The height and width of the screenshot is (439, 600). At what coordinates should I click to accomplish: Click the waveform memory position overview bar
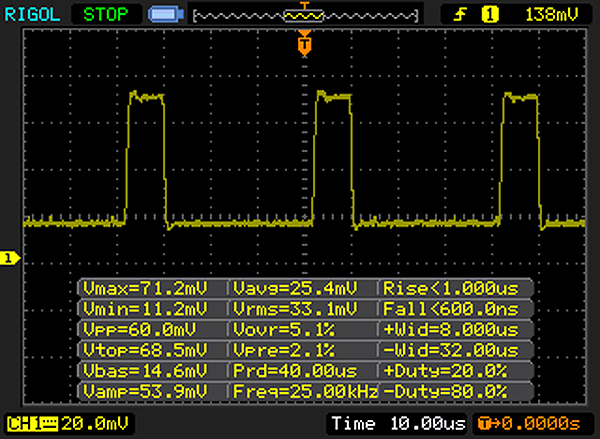[x=305, y=15]
